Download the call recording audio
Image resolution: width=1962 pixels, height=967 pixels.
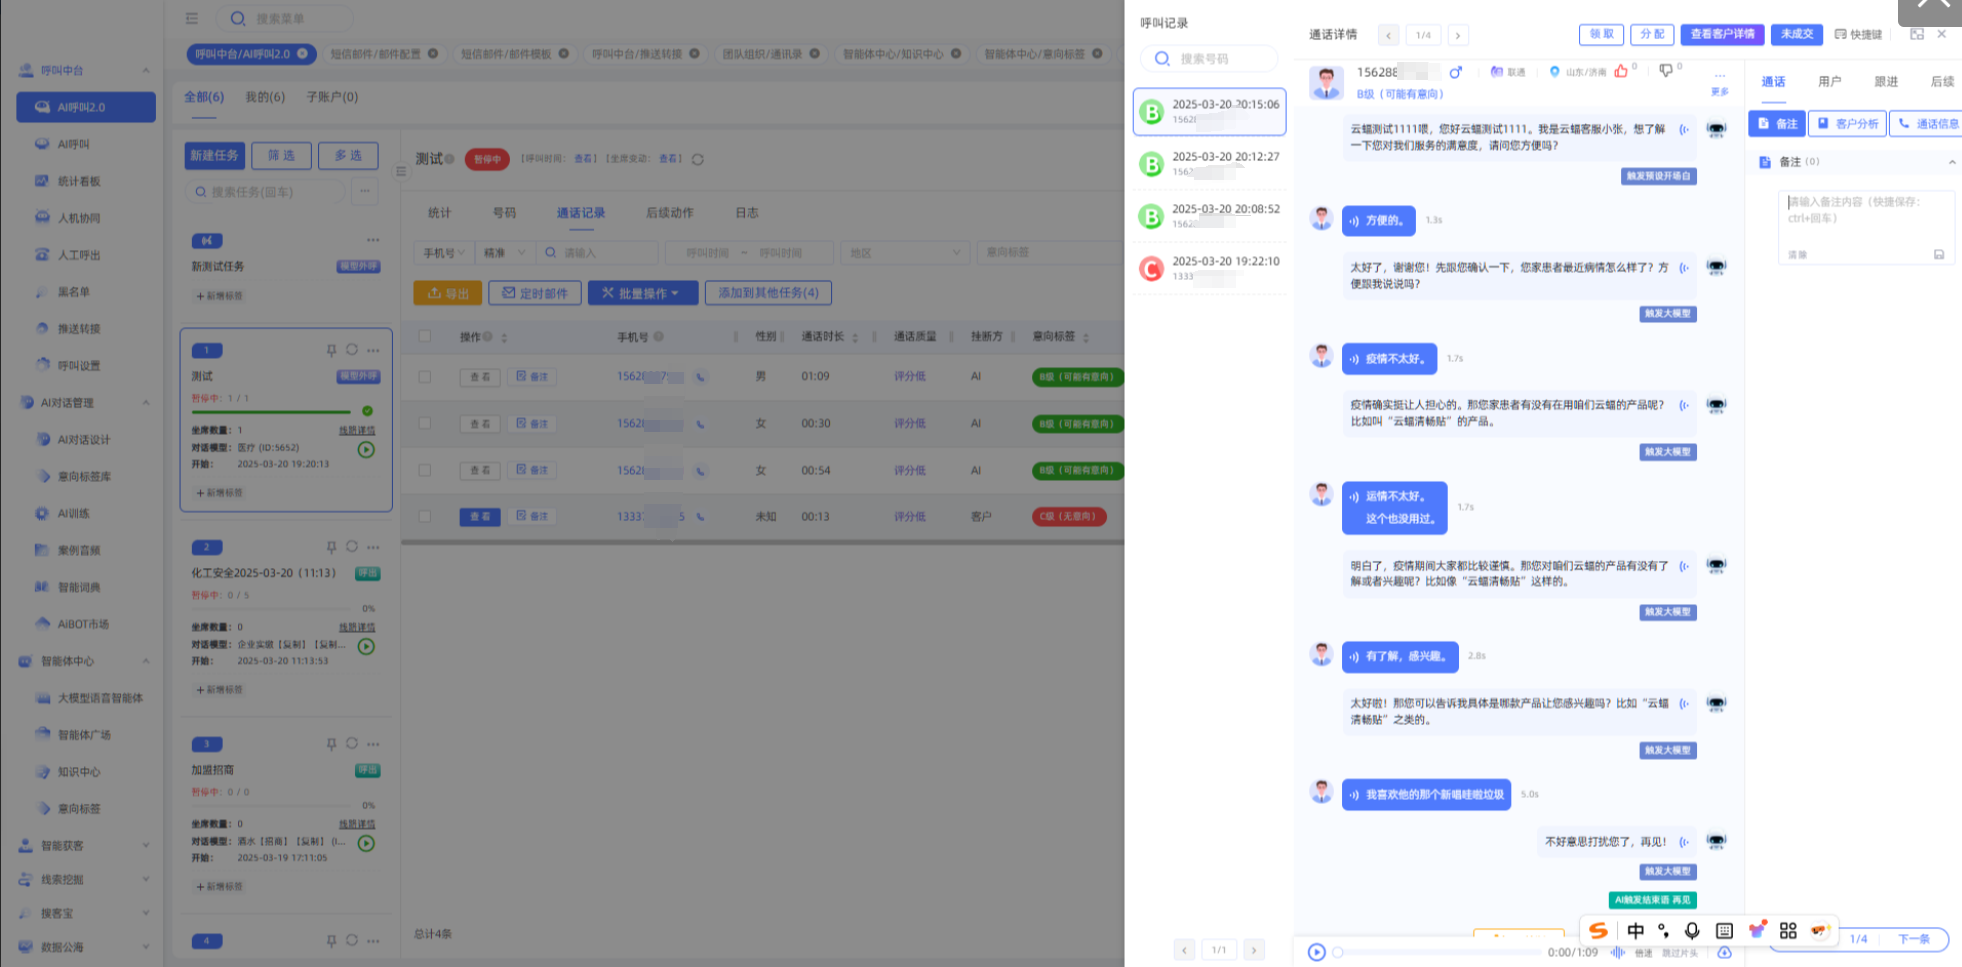[1725, 952]
